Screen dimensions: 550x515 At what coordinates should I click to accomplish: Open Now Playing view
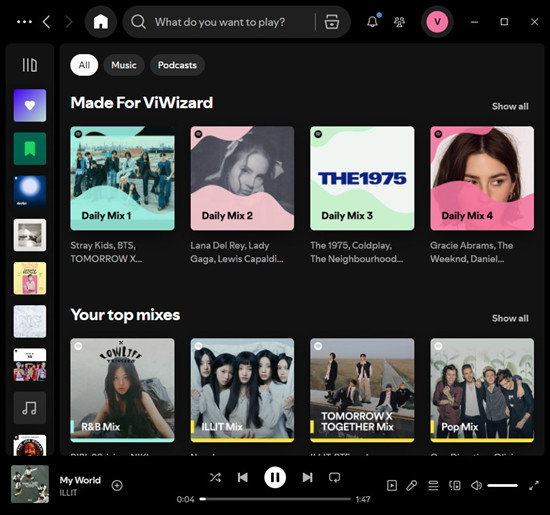(392, 486)
